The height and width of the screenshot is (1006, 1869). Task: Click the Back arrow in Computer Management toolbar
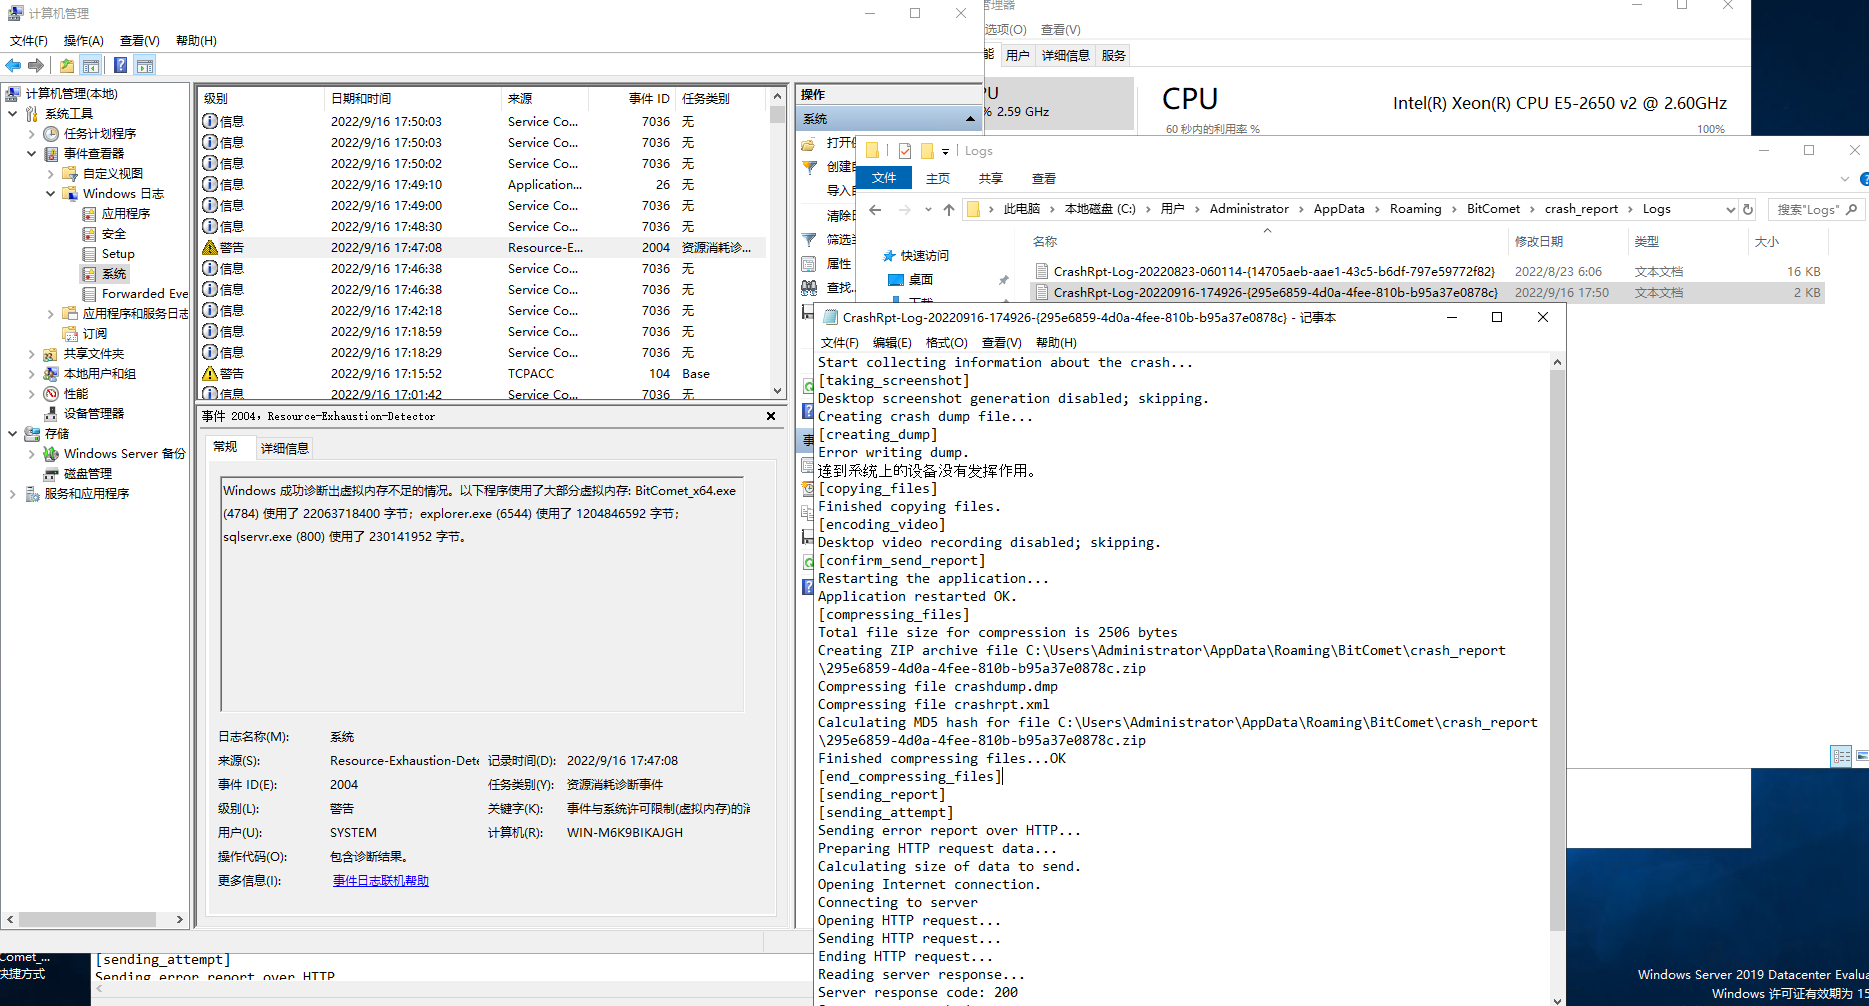coord(13,65)
